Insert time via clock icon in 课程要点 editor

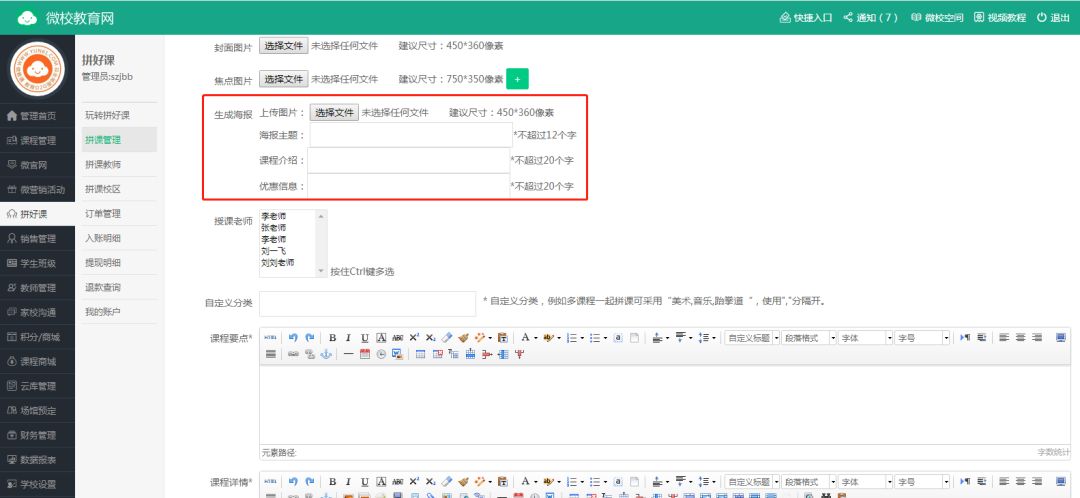(x=381, y=354)
